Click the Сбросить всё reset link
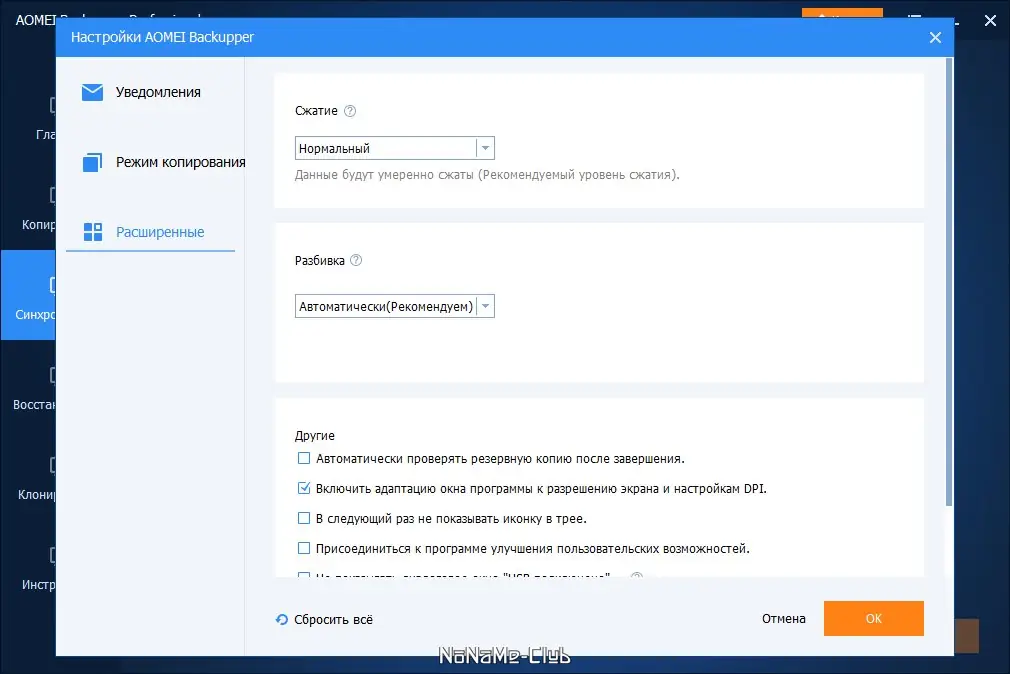This screenshot has height=674, width=1010. point(325,619)
